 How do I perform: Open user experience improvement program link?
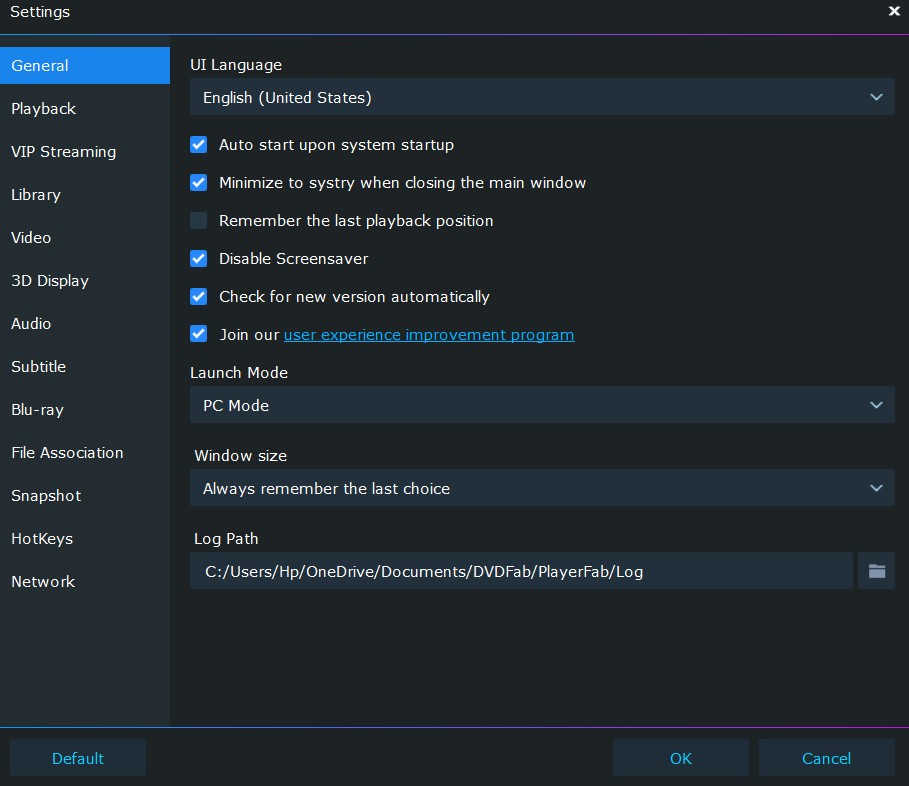tap(429, 334)
